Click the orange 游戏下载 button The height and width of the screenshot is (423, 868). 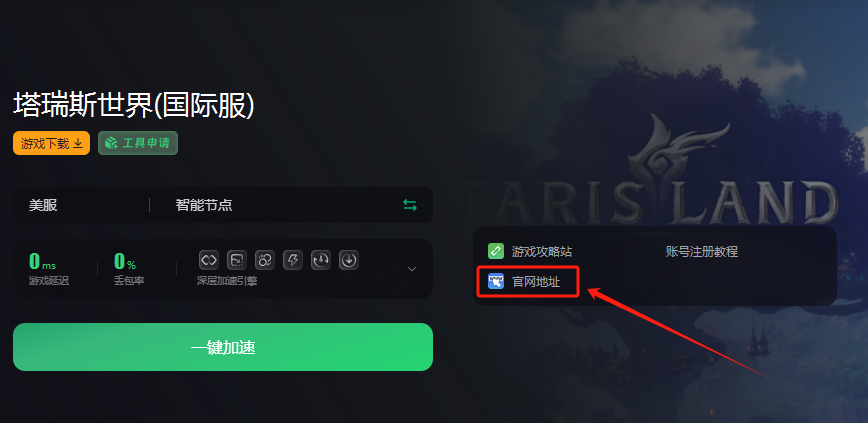click(x=51, y=143)
